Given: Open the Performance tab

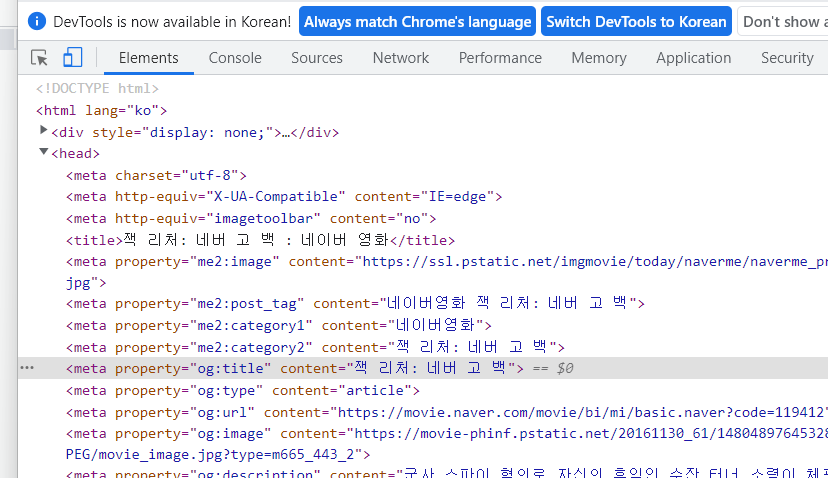Looking at the screenshot, I should click(500, 58).
